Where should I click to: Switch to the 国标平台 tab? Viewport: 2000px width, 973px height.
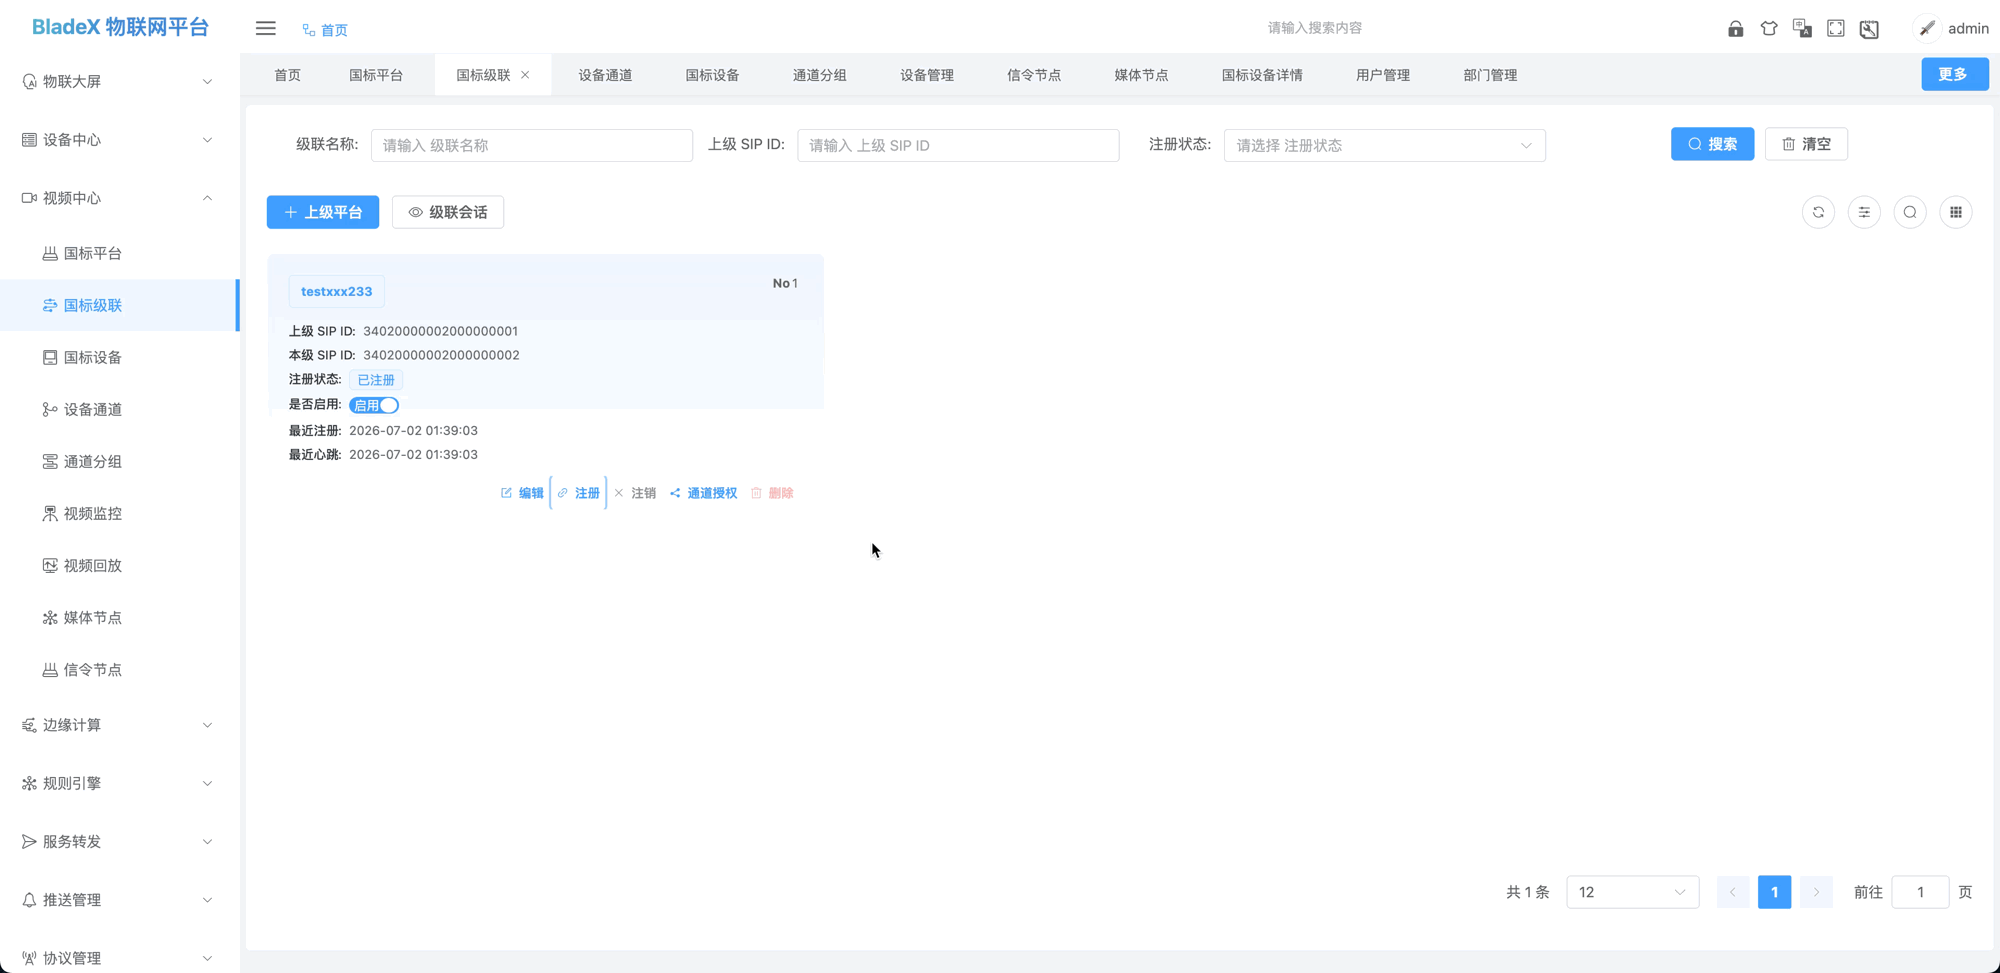[376, 75]
